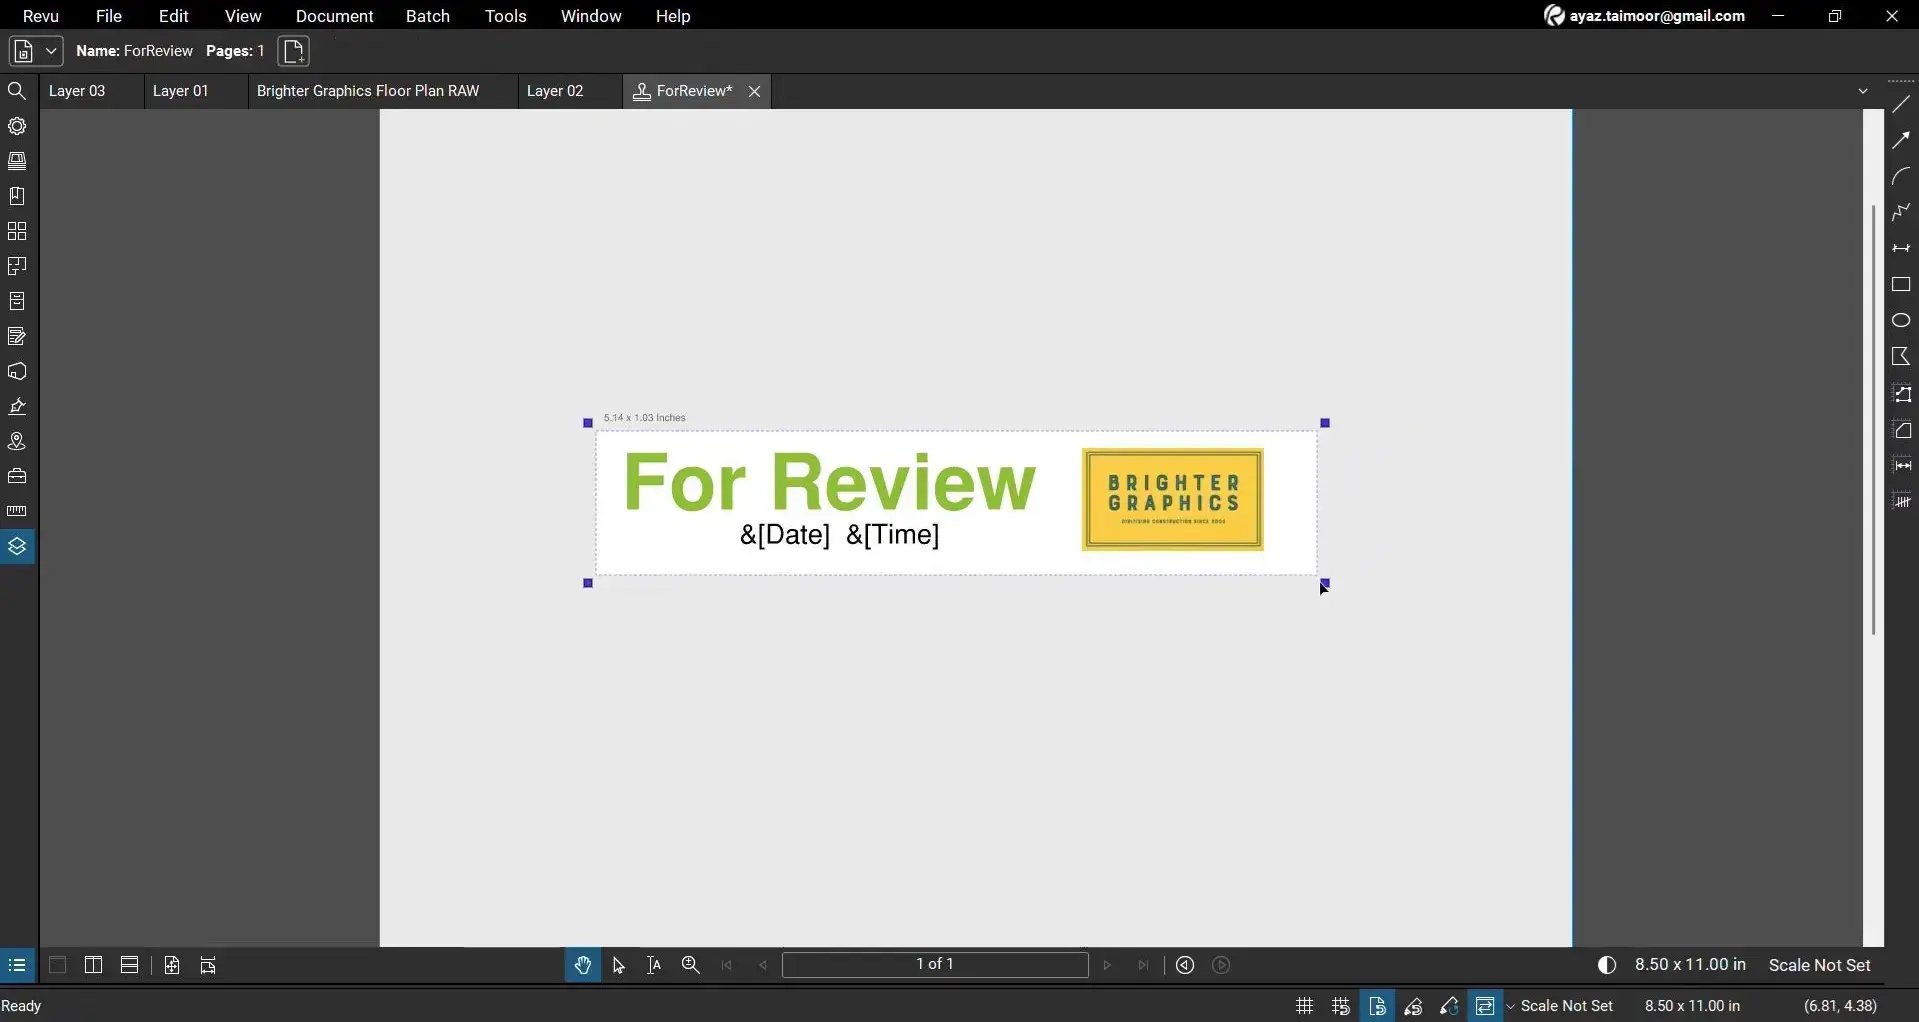
Task: Open the Bookmarks panel
Action: click(x=17, y=196)
